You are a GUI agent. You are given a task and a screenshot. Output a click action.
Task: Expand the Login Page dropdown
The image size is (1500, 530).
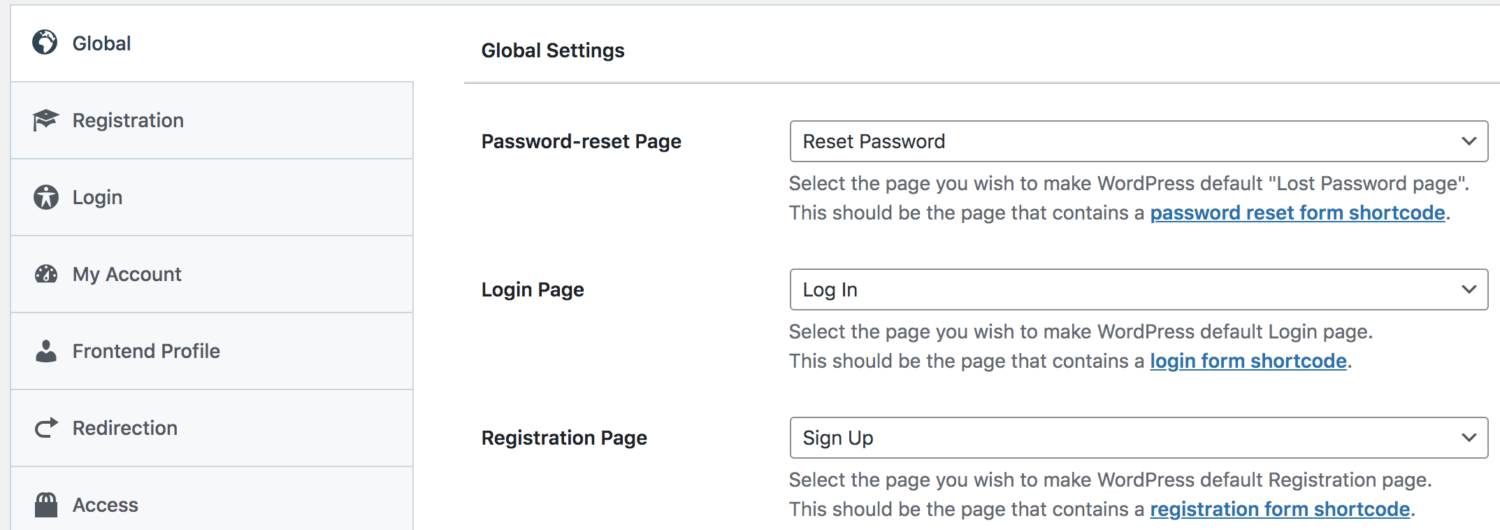[x=1138, y=290]
